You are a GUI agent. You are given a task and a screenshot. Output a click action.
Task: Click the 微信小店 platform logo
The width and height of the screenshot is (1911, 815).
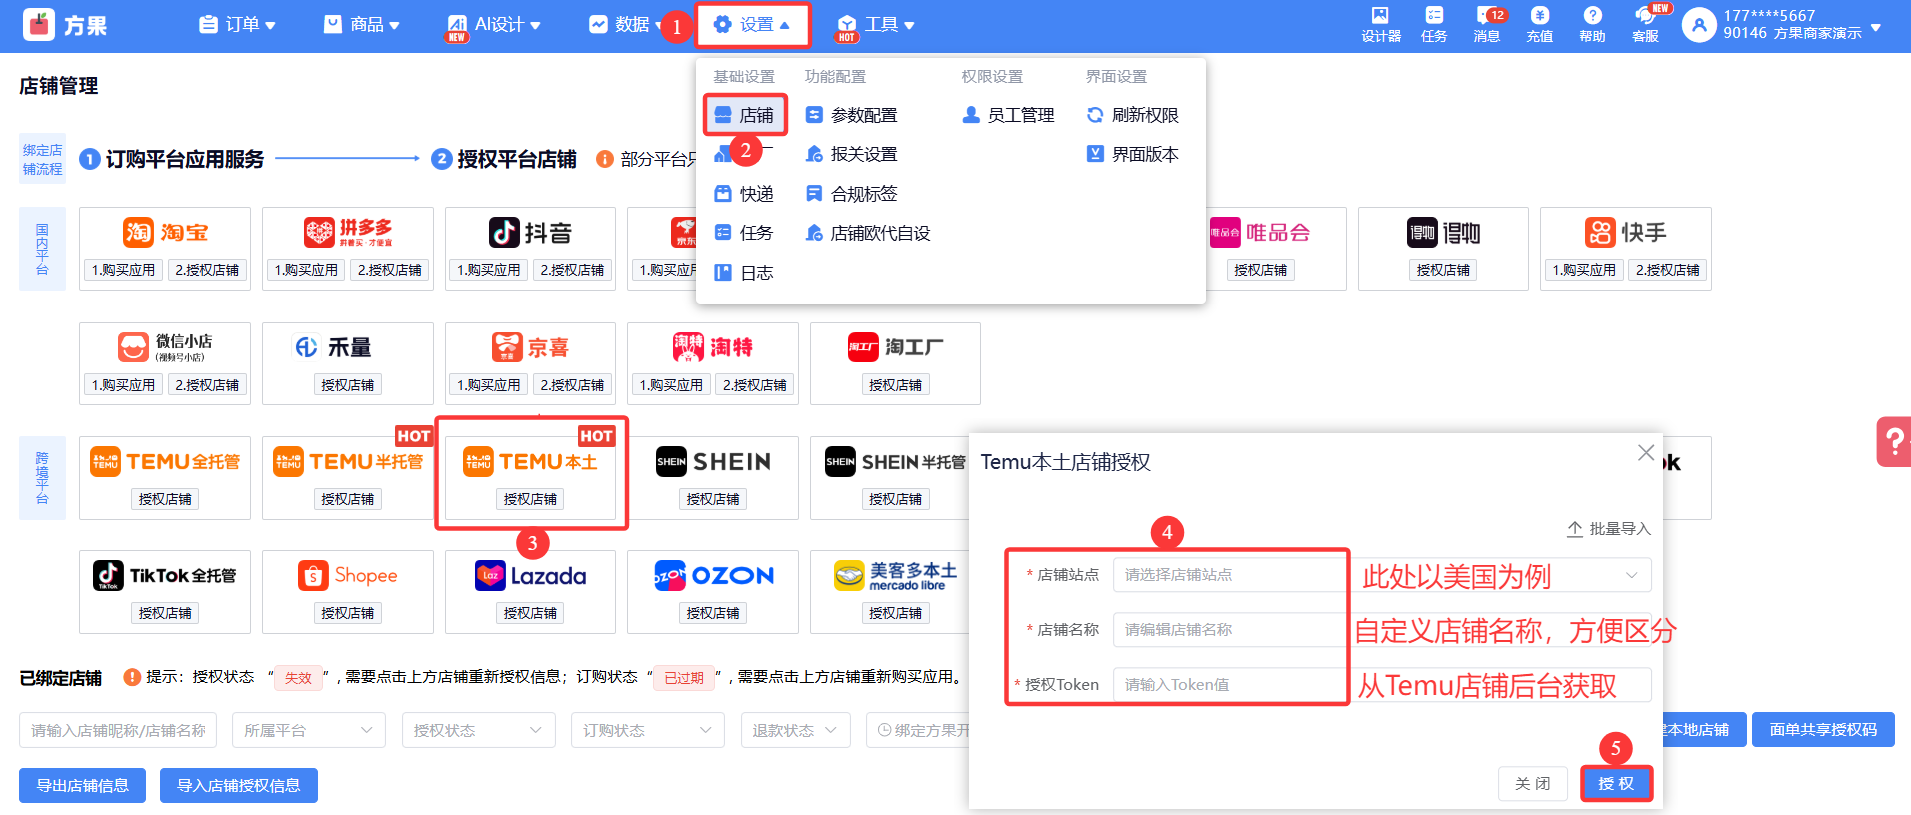[x=165, y=347]
